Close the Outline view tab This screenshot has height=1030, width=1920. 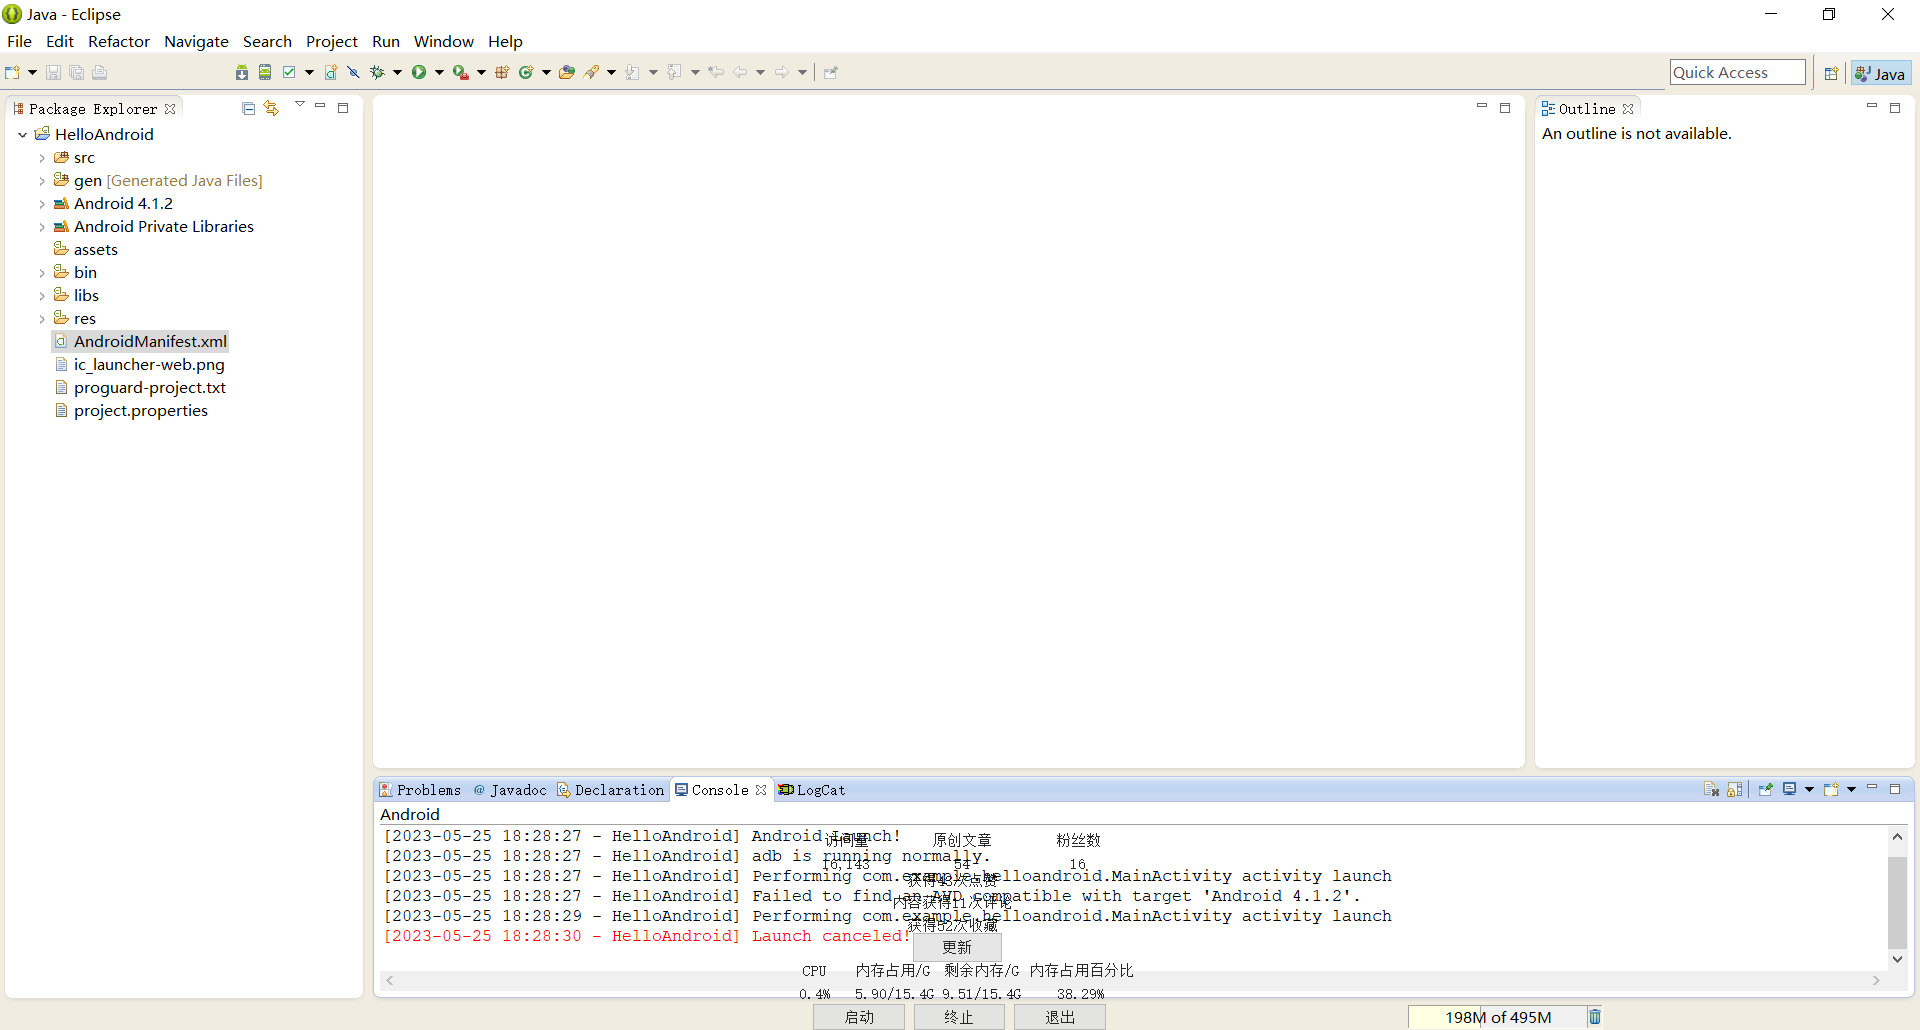(x=1628, y=109)
